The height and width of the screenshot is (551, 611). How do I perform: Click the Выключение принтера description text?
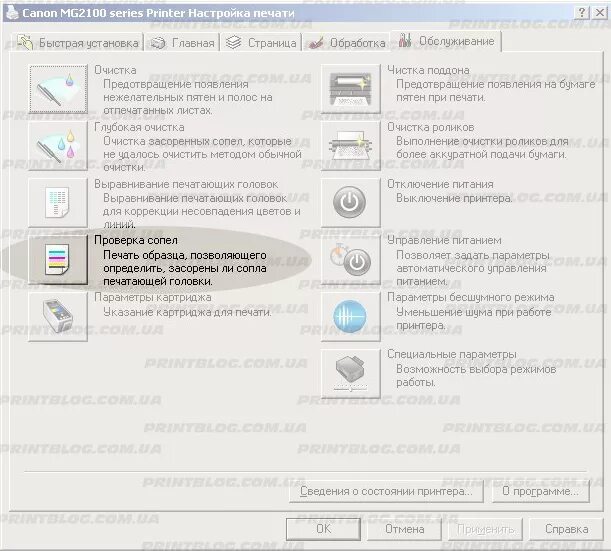coord(454,198)
